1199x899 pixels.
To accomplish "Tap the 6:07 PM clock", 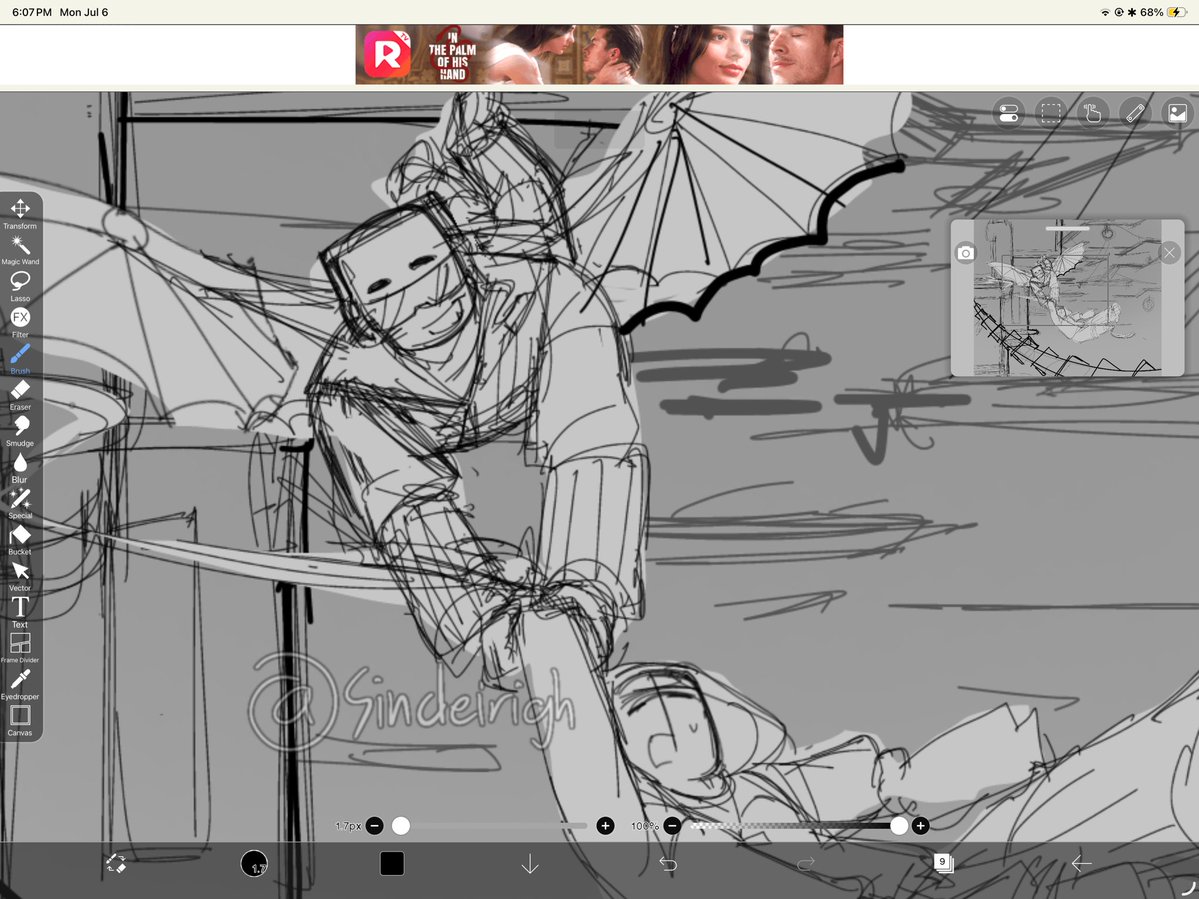I will pos(32,12).
